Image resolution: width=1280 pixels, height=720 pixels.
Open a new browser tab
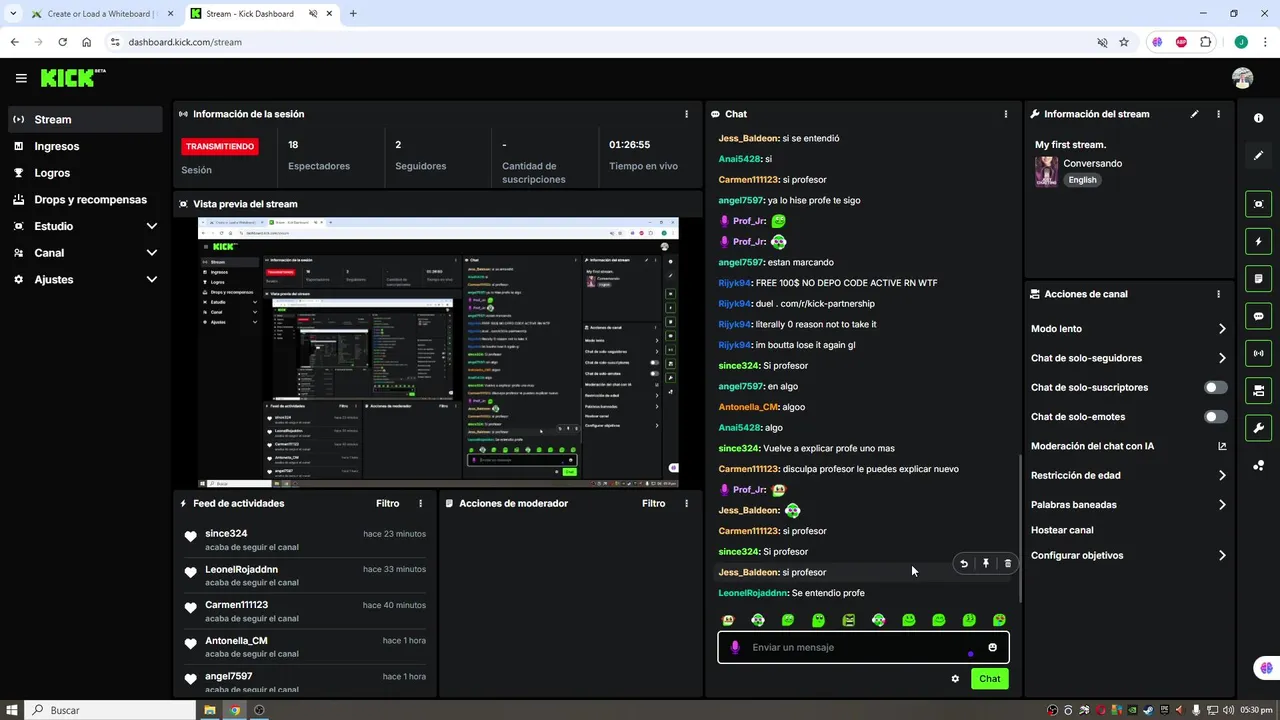point(353,14)
